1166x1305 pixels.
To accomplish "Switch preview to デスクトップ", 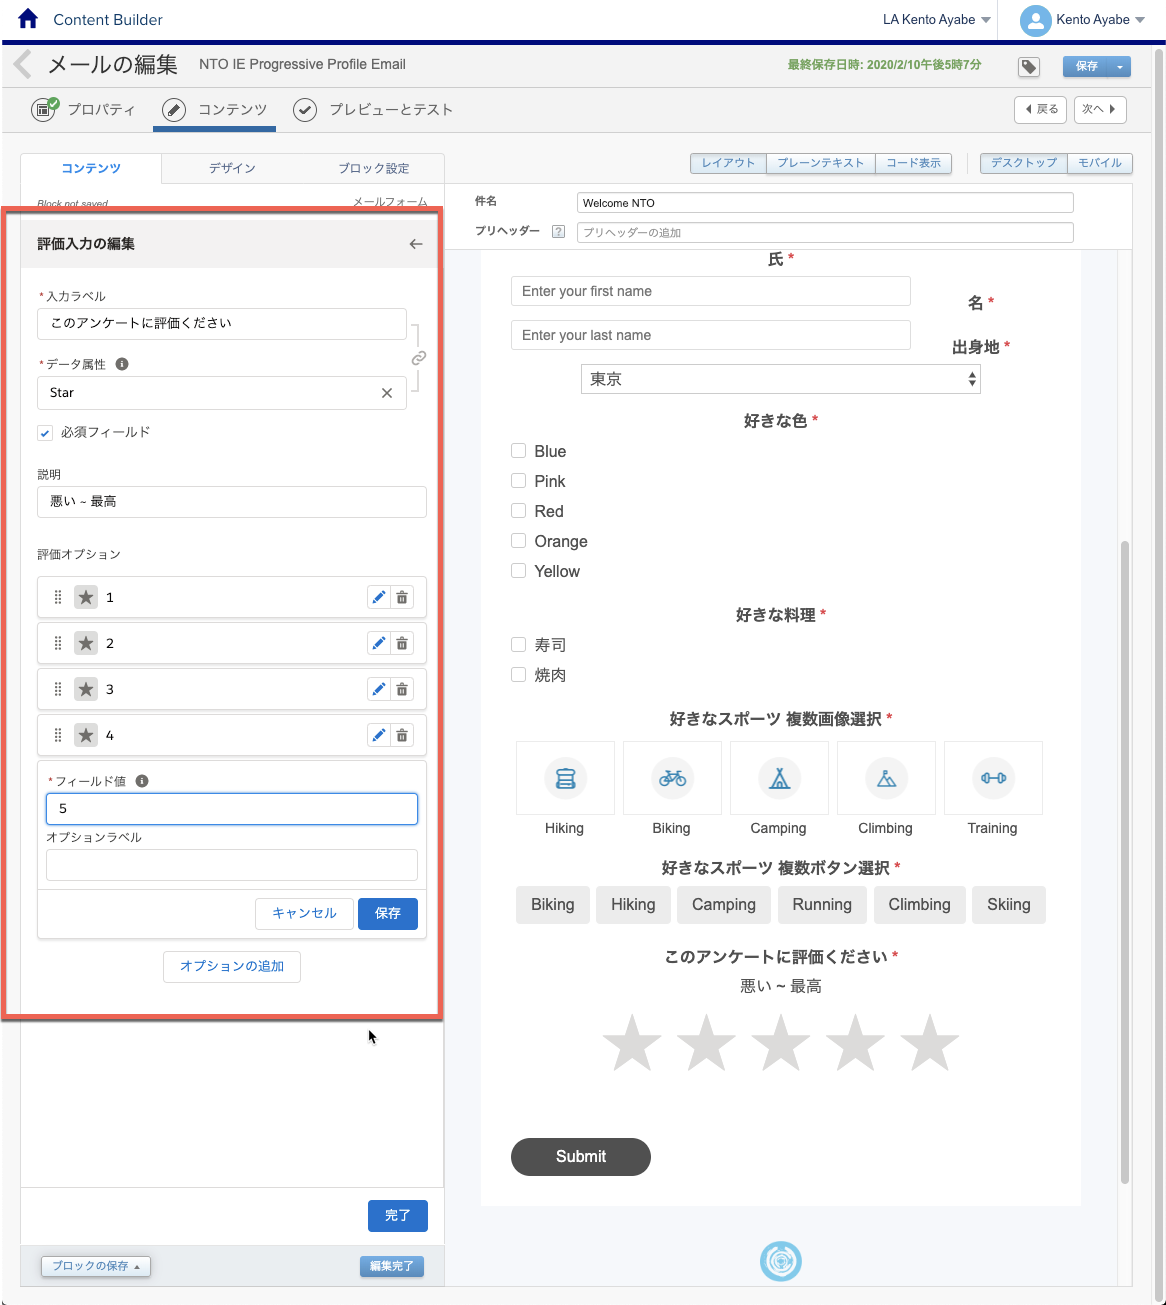I will coord(1024,163).
